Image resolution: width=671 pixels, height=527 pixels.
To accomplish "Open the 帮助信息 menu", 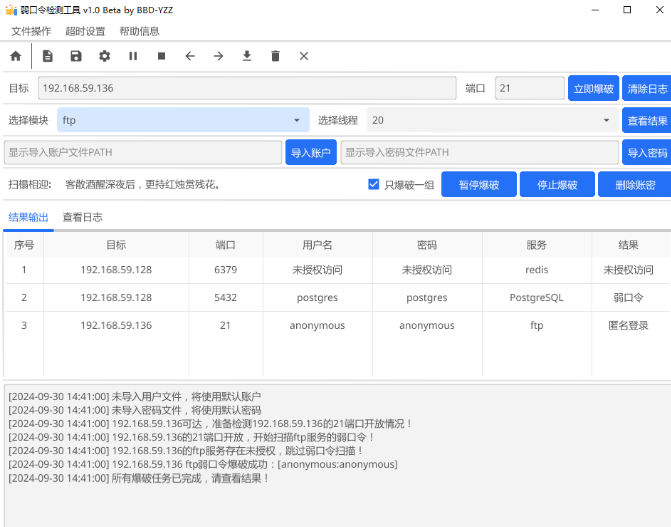I will (x=140, y=31).
